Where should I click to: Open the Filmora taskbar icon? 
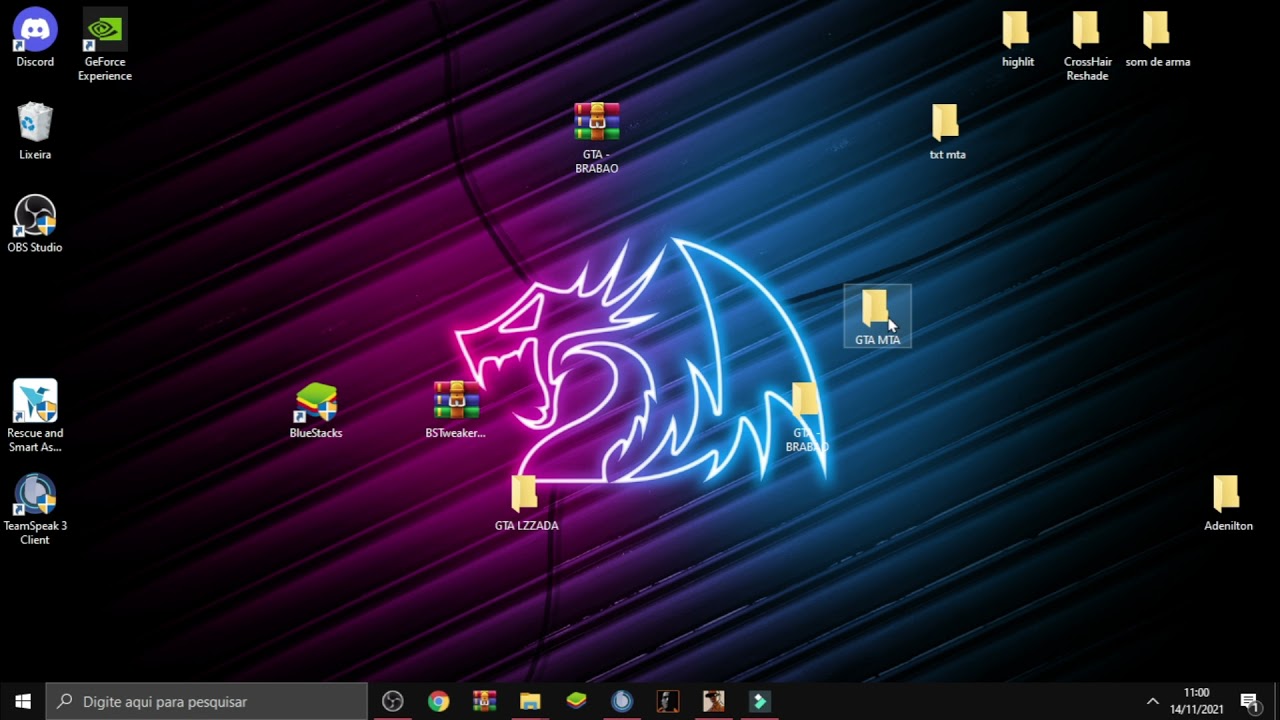click(760, 701)
